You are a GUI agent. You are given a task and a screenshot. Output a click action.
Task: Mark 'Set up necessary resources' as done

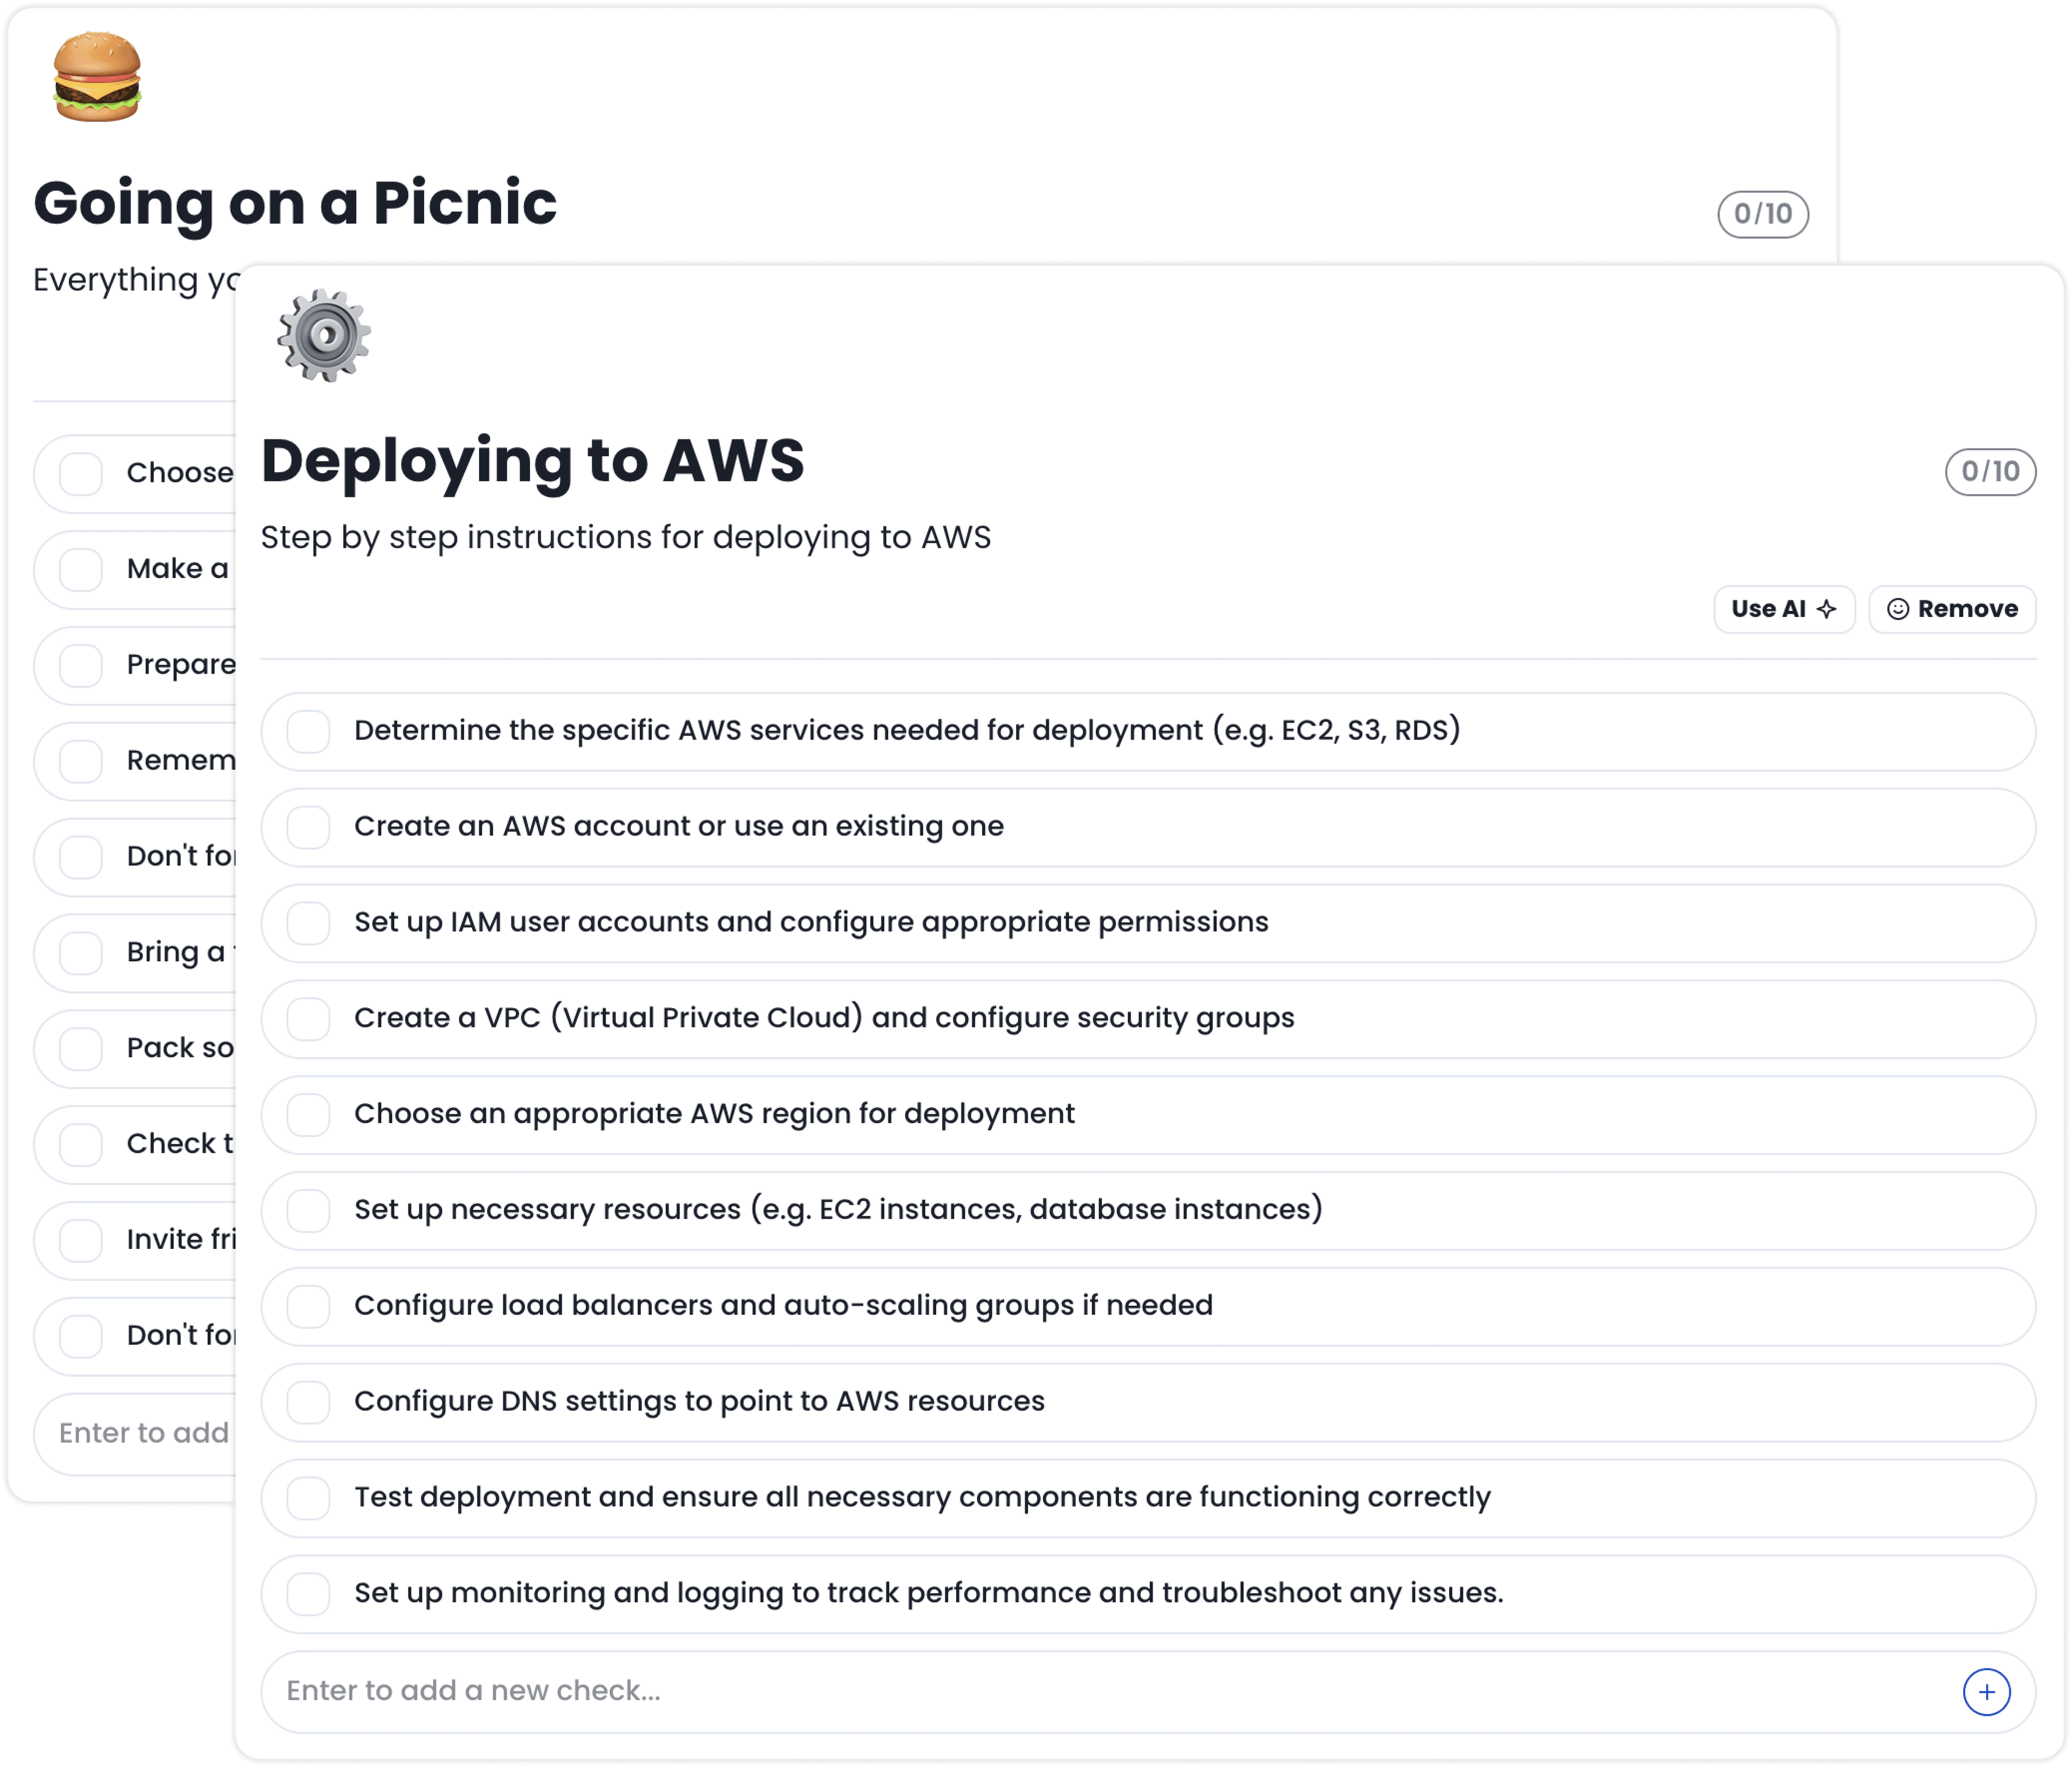point(308,1210)
